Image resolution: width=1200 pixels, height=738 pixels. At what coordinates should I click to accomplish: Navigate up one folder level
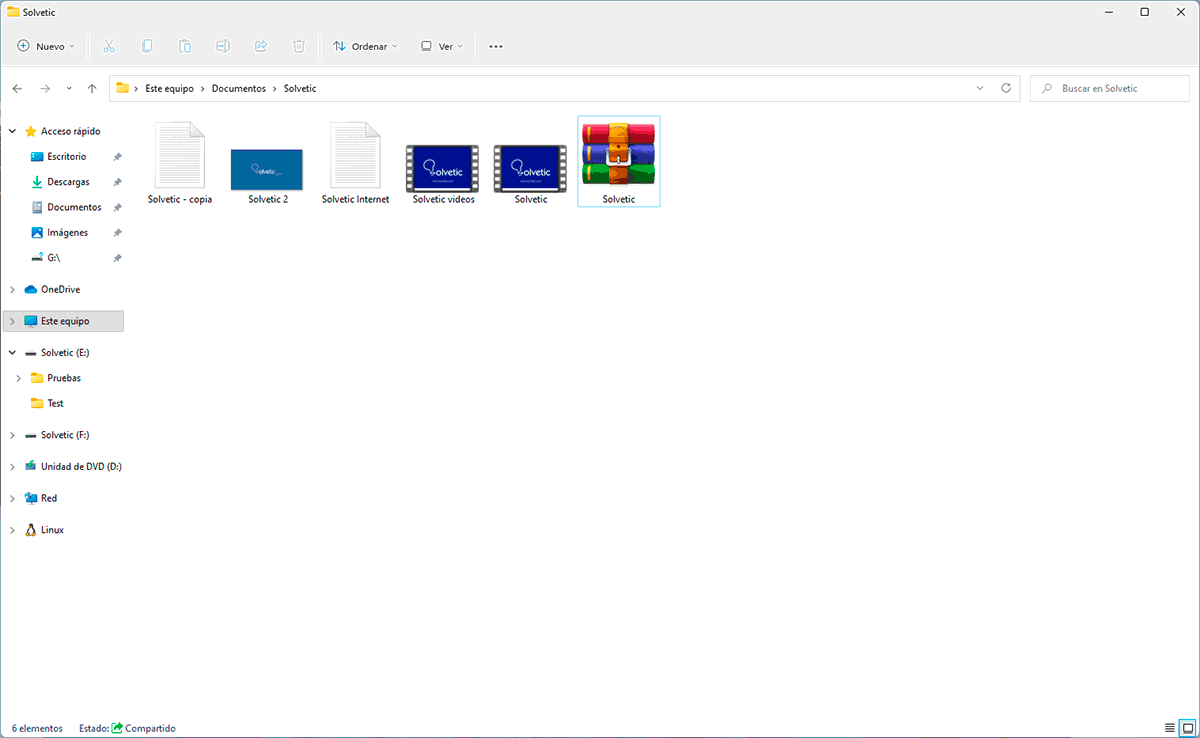[x=92, y=88]
